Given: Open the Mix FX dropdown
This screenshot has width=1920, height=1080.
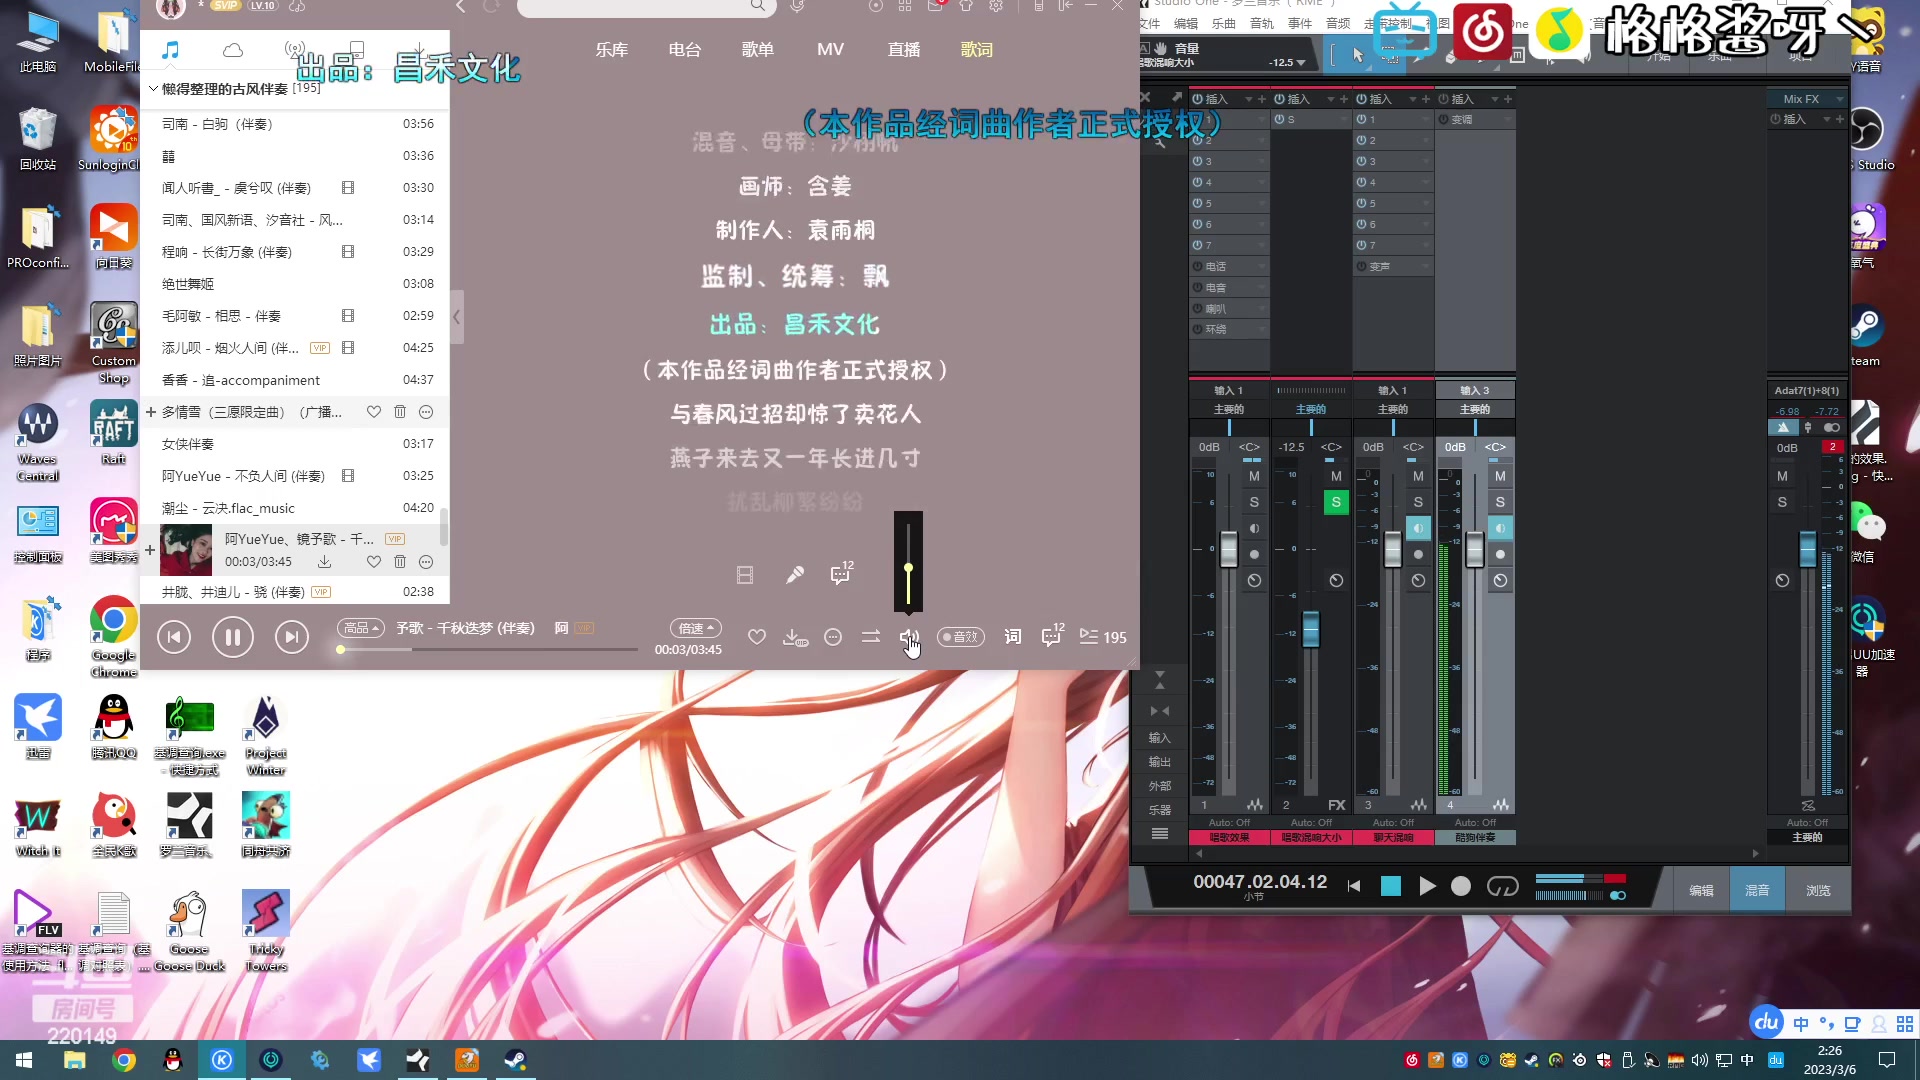Looking at the screenshot, I should click(x=1808, y=99).
